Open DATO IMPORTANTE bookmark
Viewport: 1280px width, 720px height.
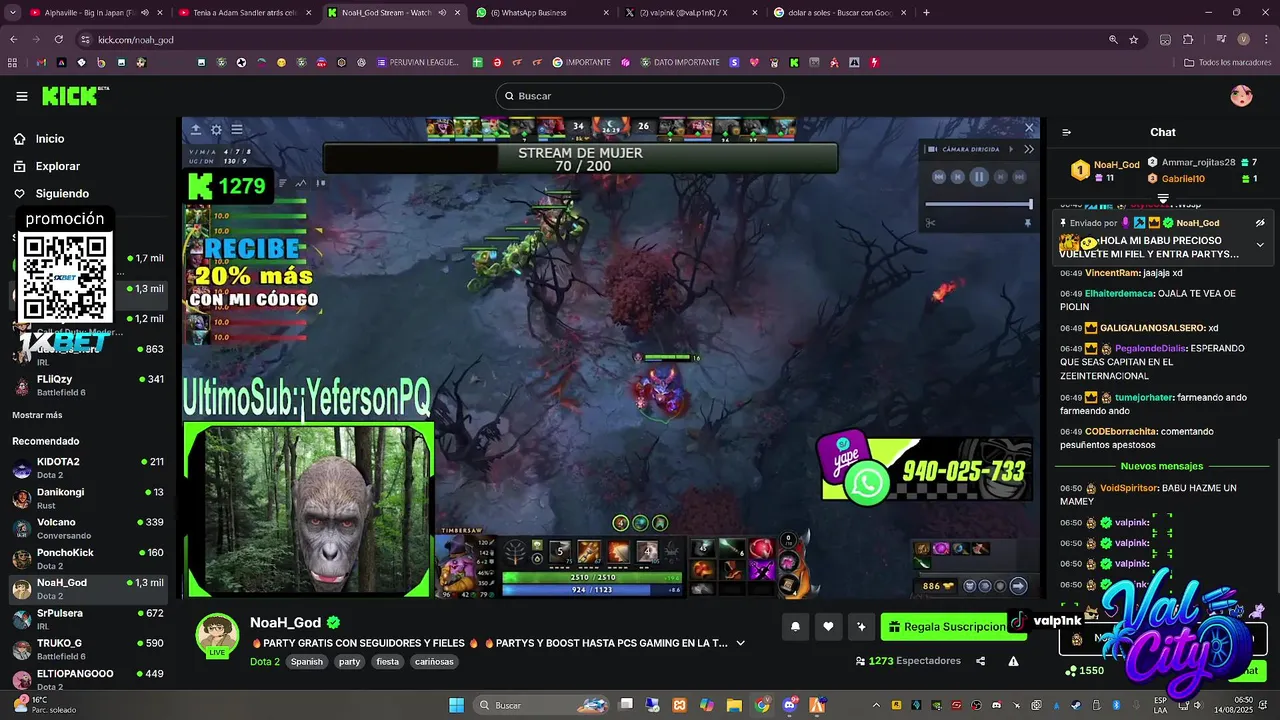[x=680, y=62]
